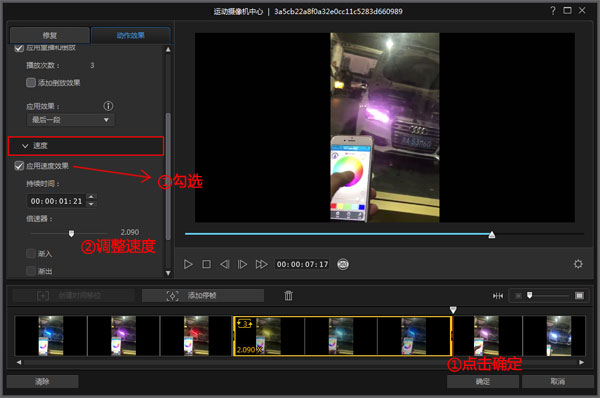Viewport: 600px width, 398px height.
Task: Decrease duration with down stepper arrow
Action: tap(91, 204)
